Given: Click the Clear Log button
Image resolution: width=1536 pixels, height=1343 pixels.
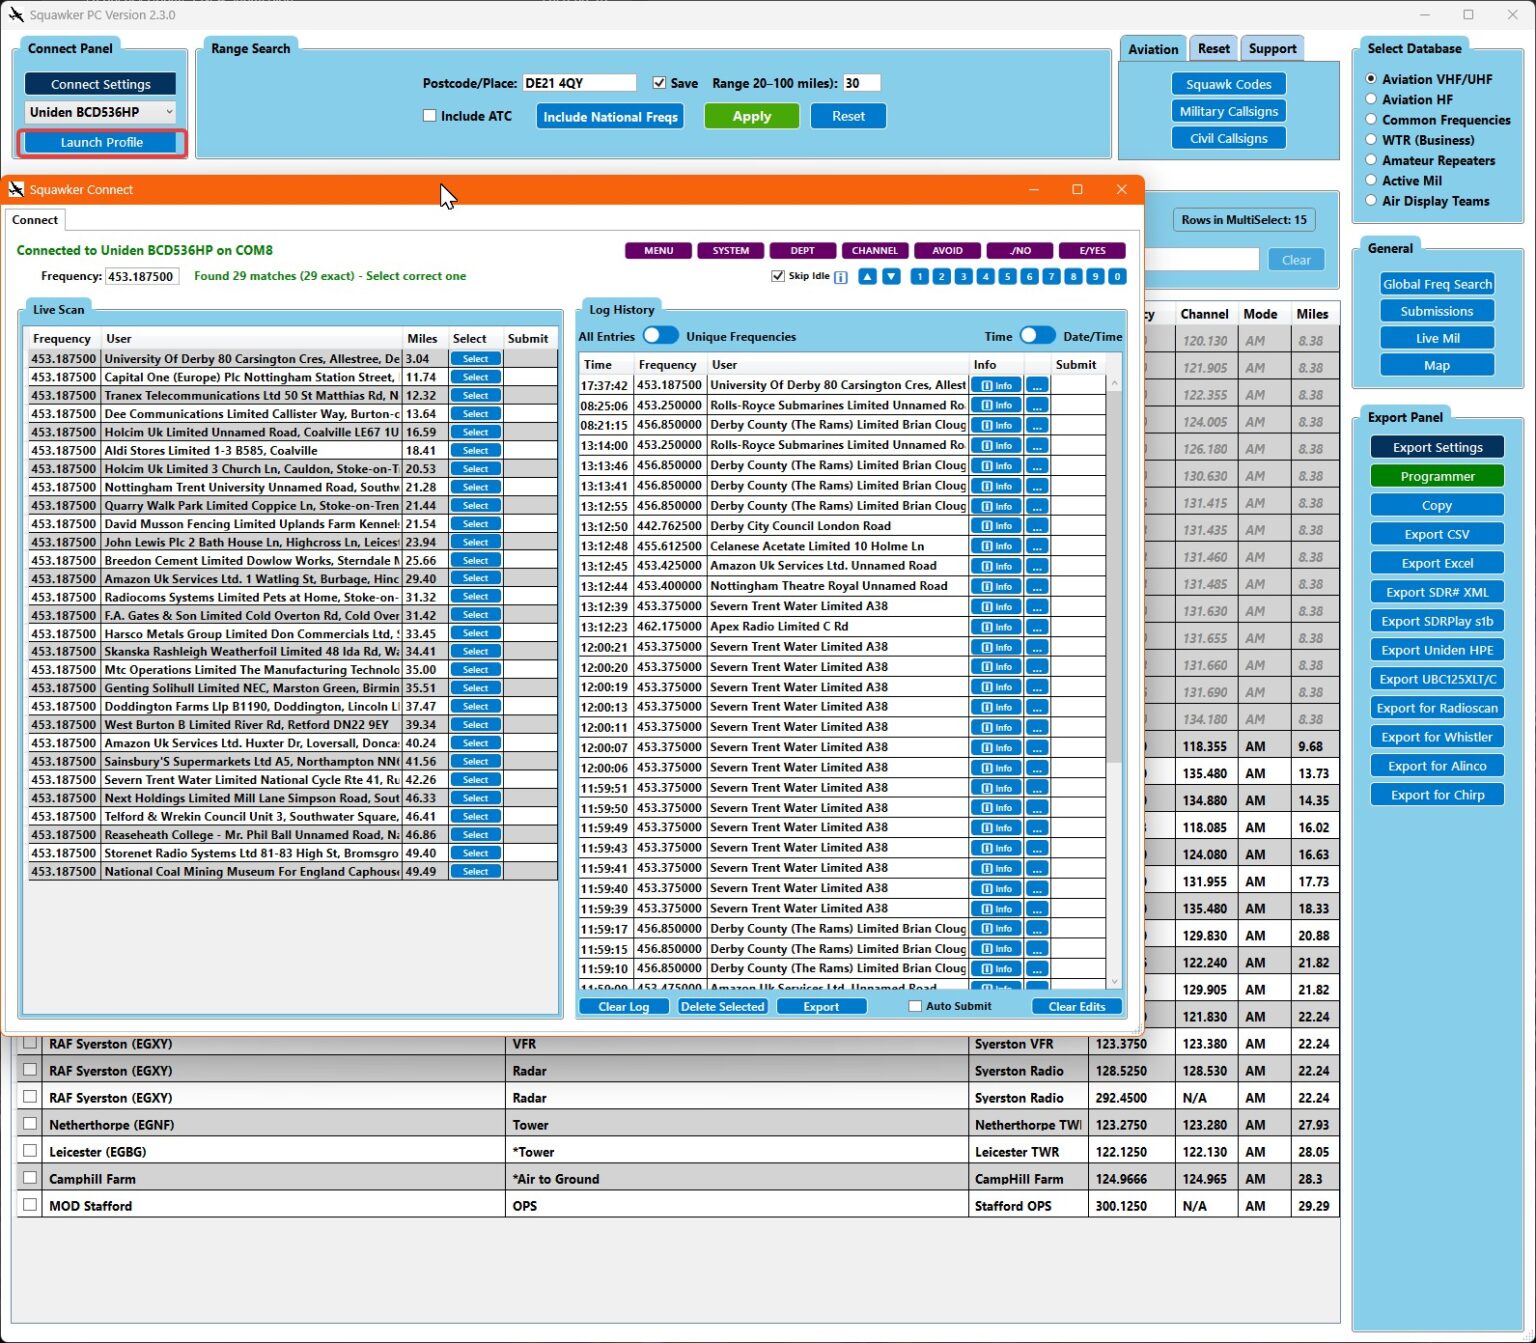Looking at the screenshot, I should tap(624, 1007).
